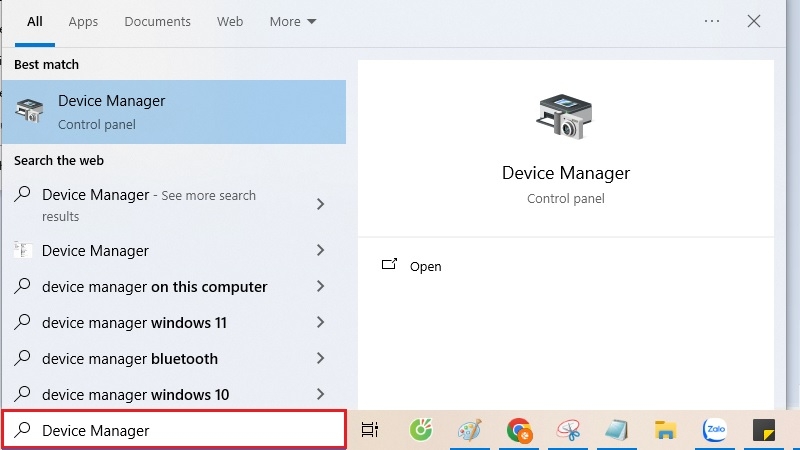Expand arrow for 'device manager on this computer'

(x=320, y=286)
